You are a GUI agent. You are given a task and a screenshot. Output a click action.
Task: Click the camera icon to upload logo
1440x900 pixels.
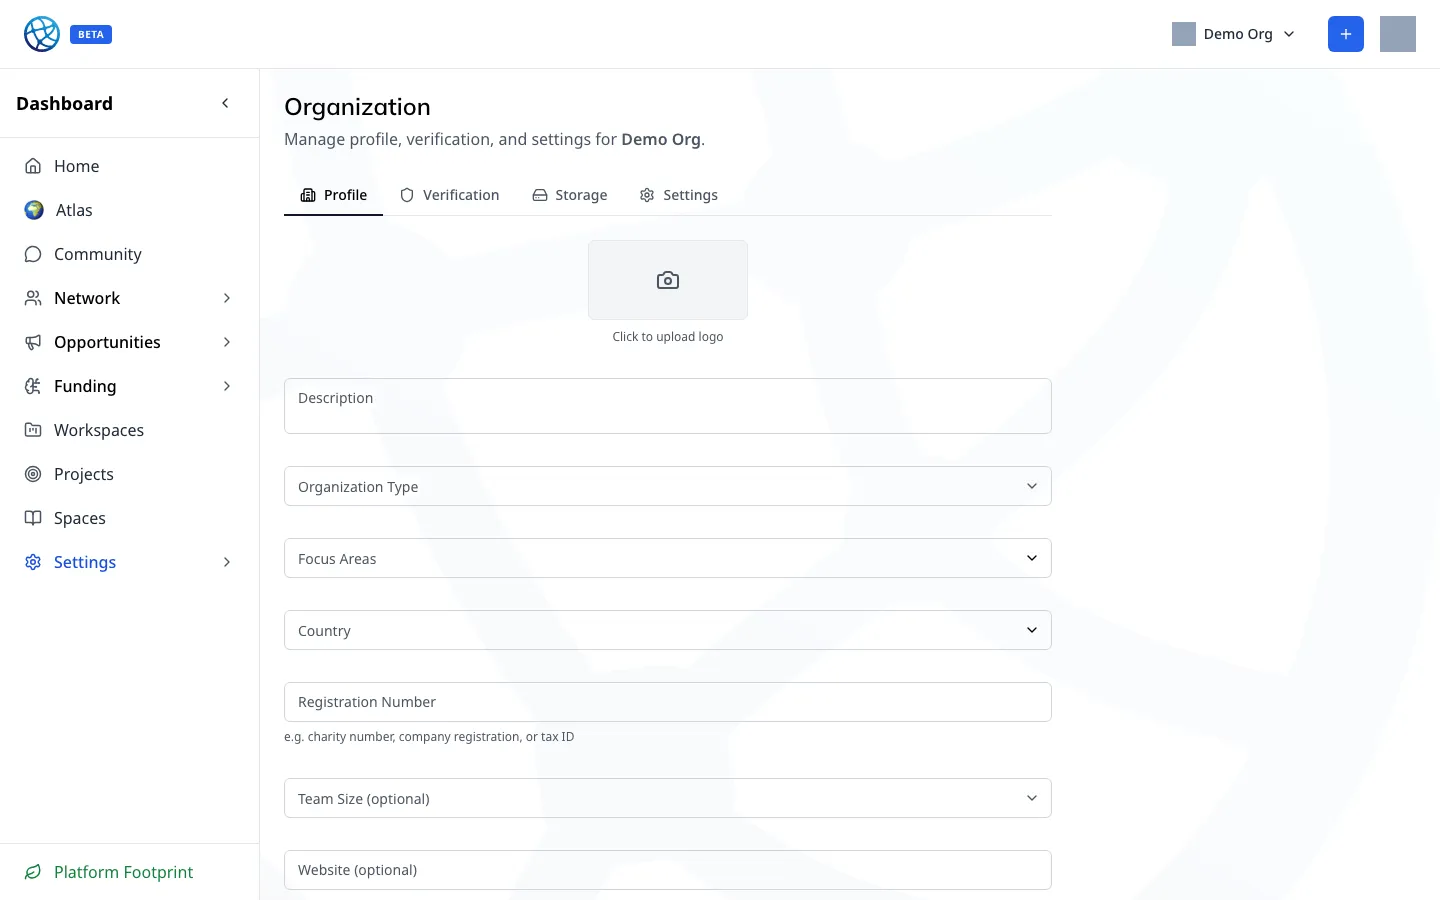pyautogui.click(x=668, y=280)
